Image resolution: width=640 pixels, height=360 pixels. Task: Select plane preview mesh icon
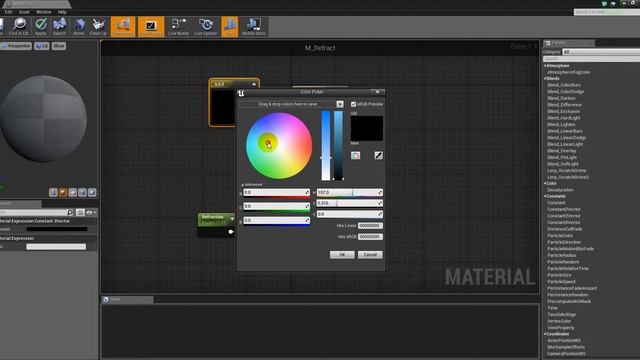[73, 192]
